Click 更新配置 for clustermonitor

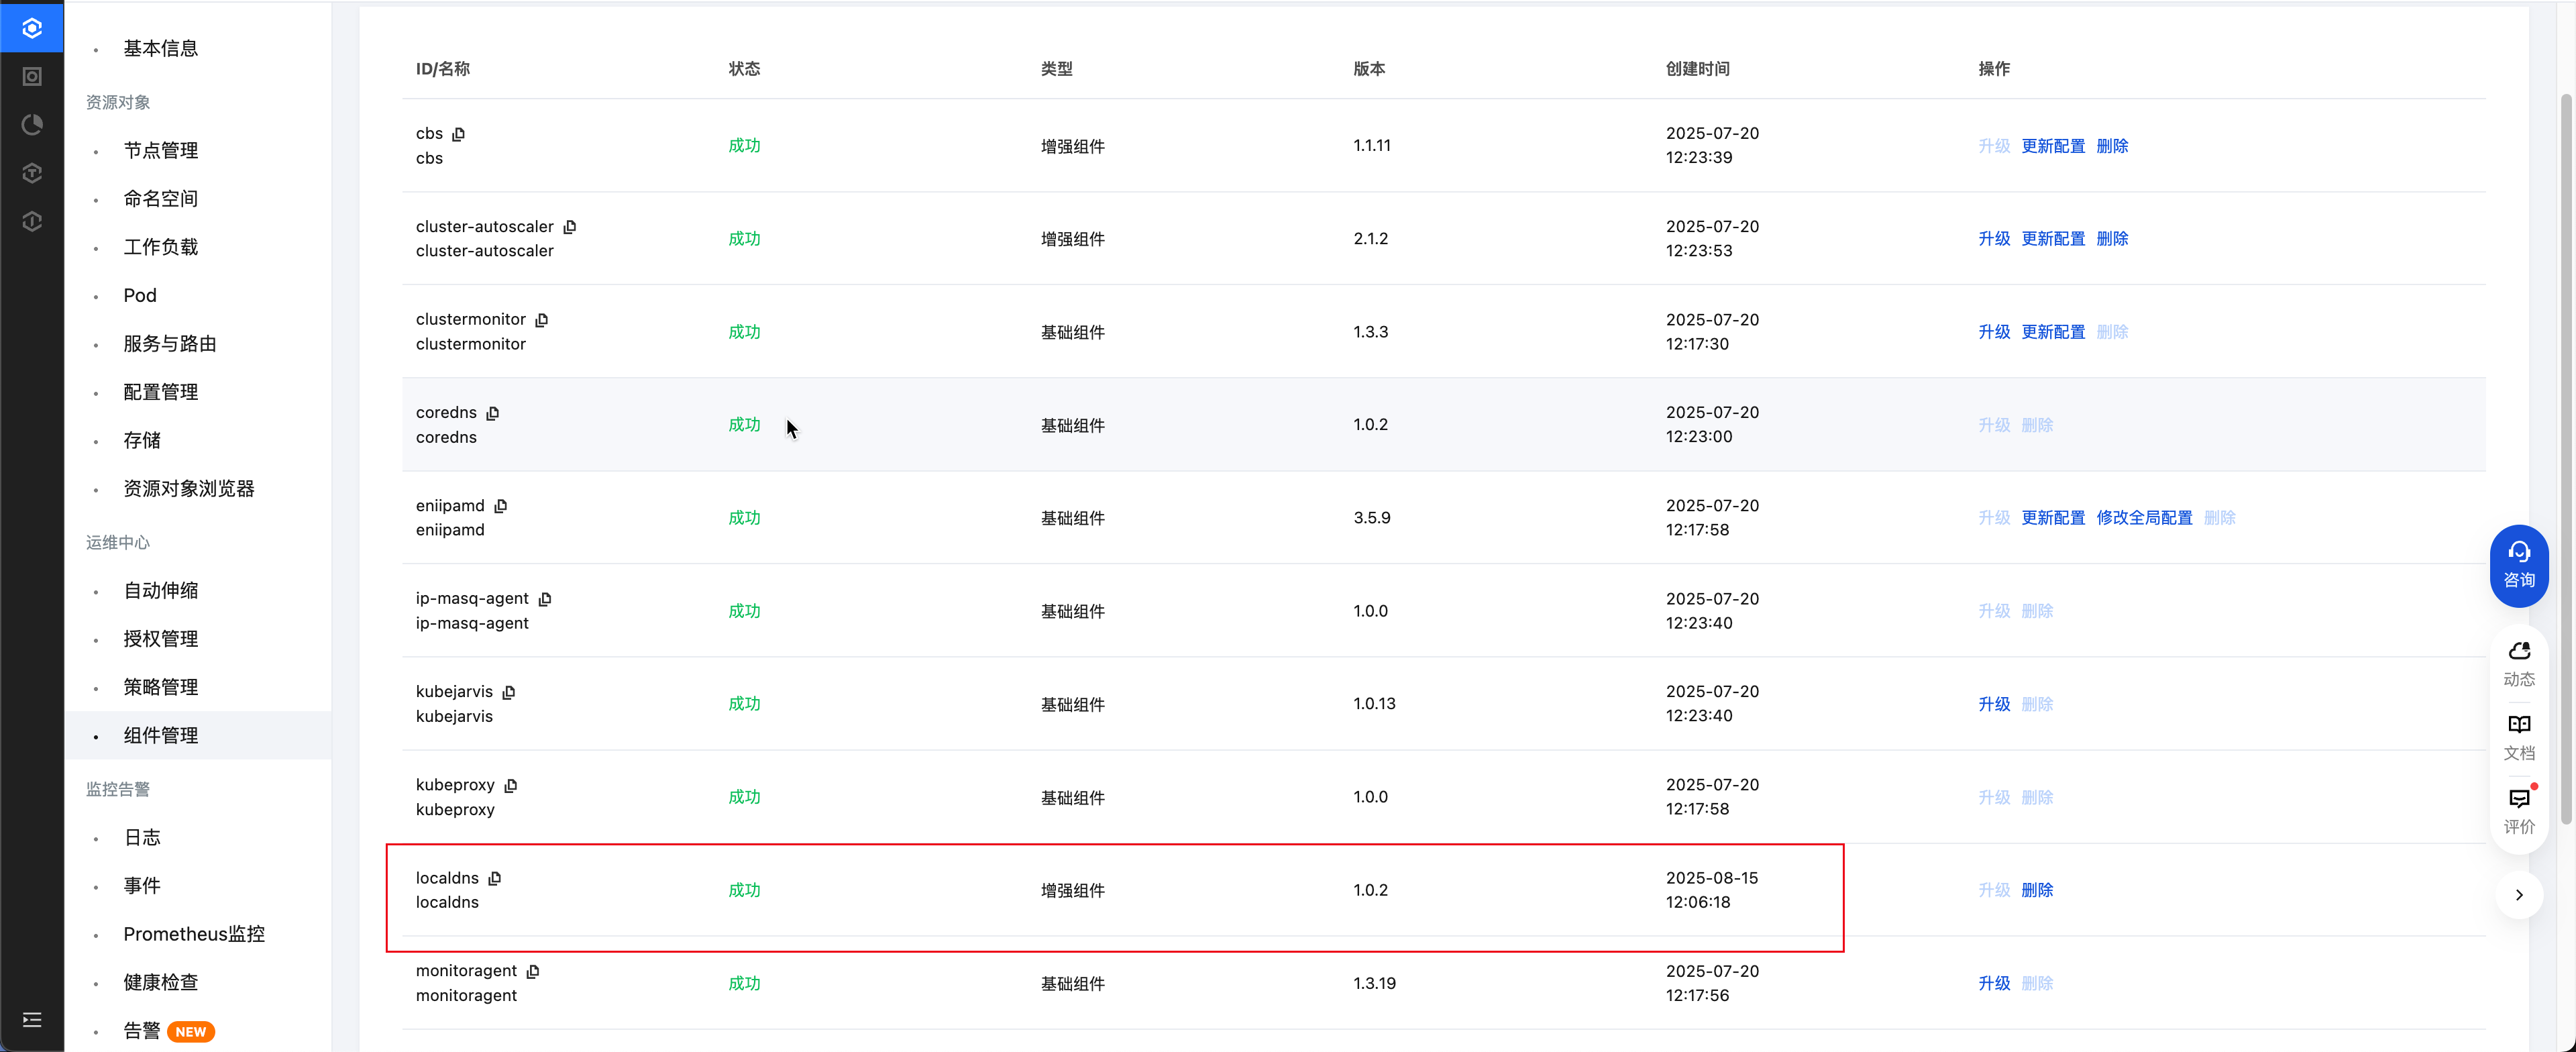(2052, 331)
